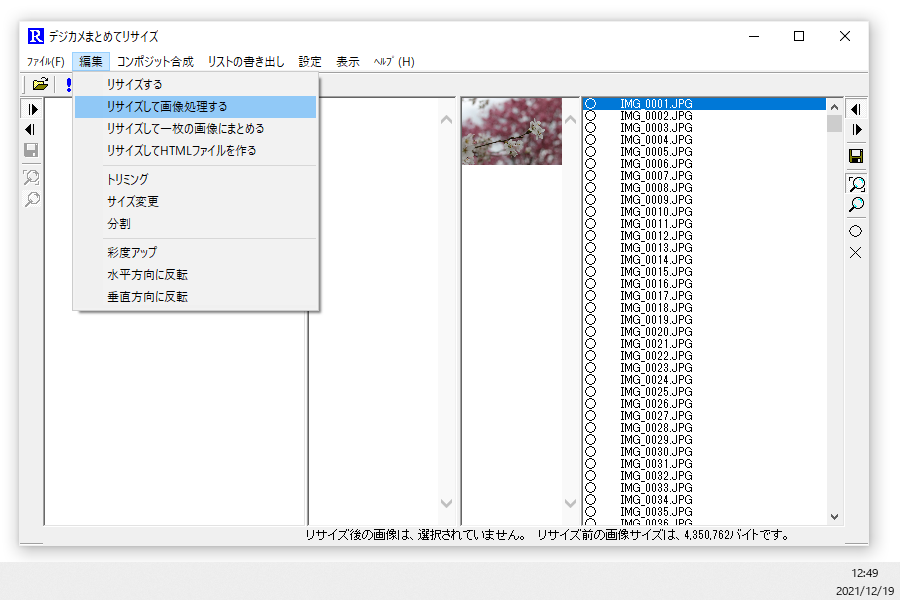Select 水平方向に反転 menu entry

tap(195, 274)
